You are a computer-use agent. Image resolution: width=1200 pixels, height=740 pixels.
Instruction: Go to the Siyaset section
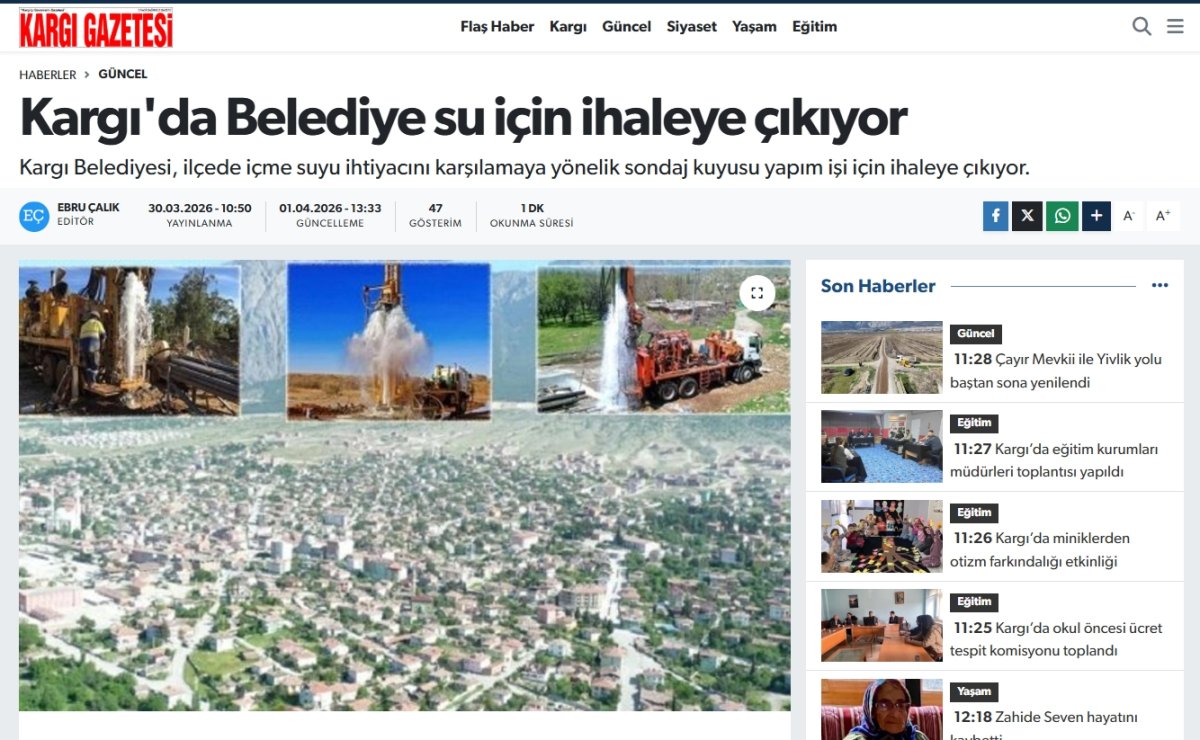(x=691, y=27)
